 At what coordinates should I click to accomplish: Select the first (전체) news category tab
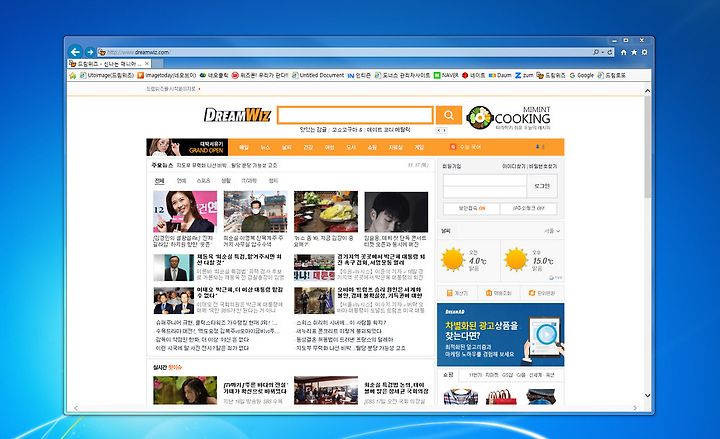[x=159, y=181]
